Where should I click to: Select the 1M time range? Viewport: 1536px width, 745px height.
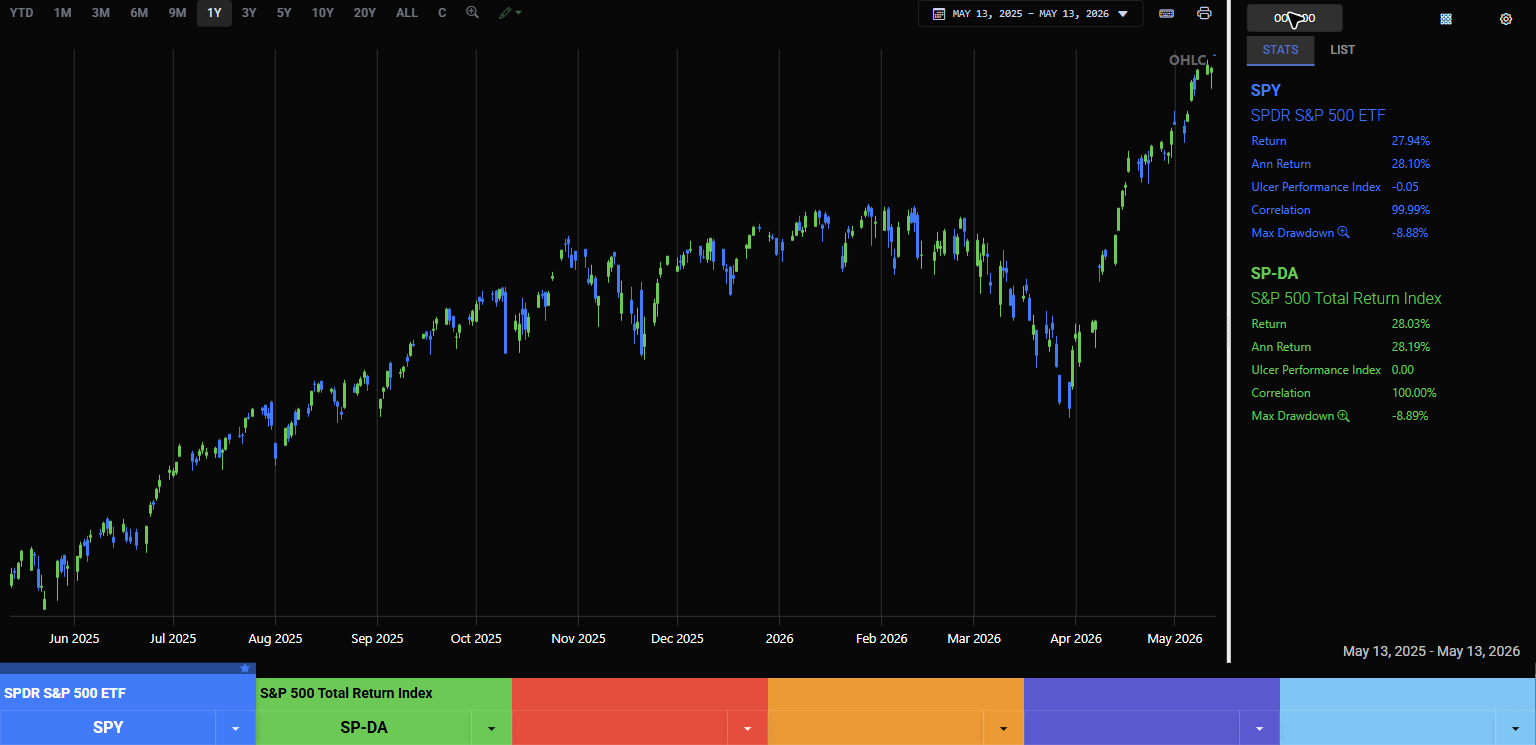62,13
